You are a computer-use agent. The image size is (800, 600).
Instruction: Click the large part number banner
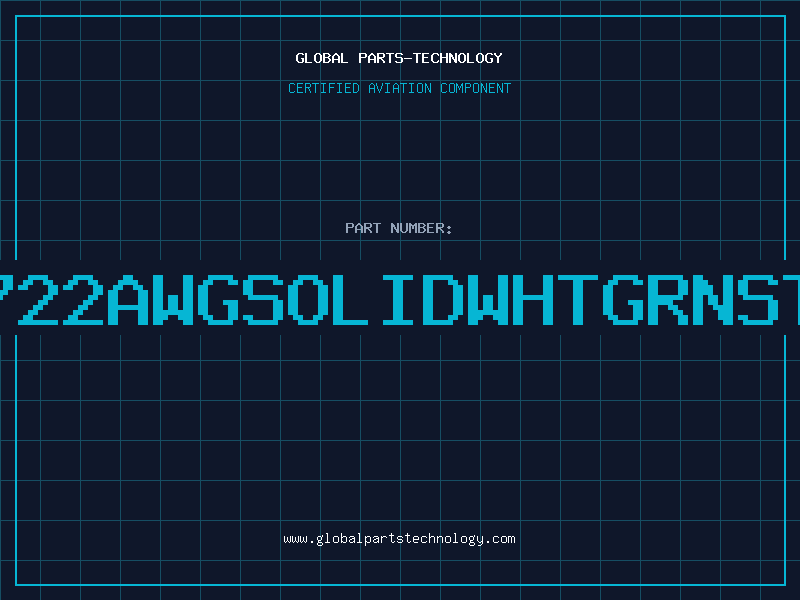(400, 298)
